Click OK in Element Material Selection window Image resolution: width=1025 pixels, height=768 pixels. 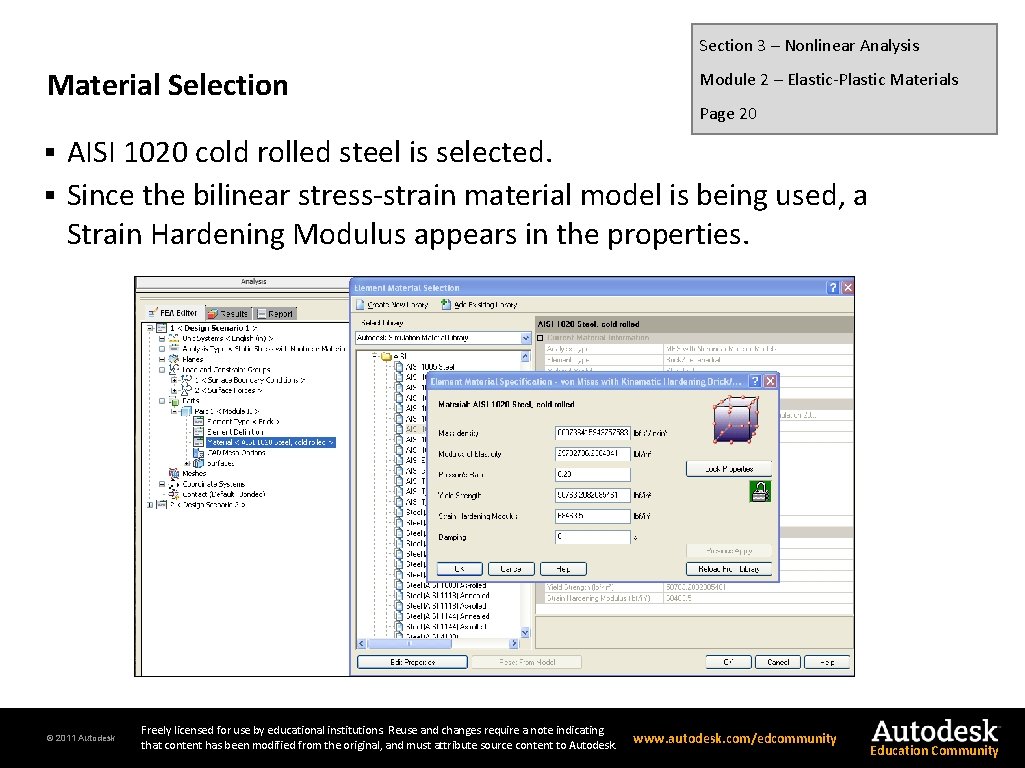(x=729, y=662)
